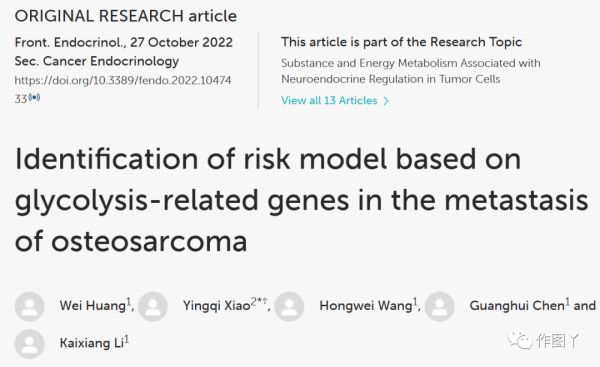Open author name Kaixiang Li

pyautogui.click(x=91, y=343)
